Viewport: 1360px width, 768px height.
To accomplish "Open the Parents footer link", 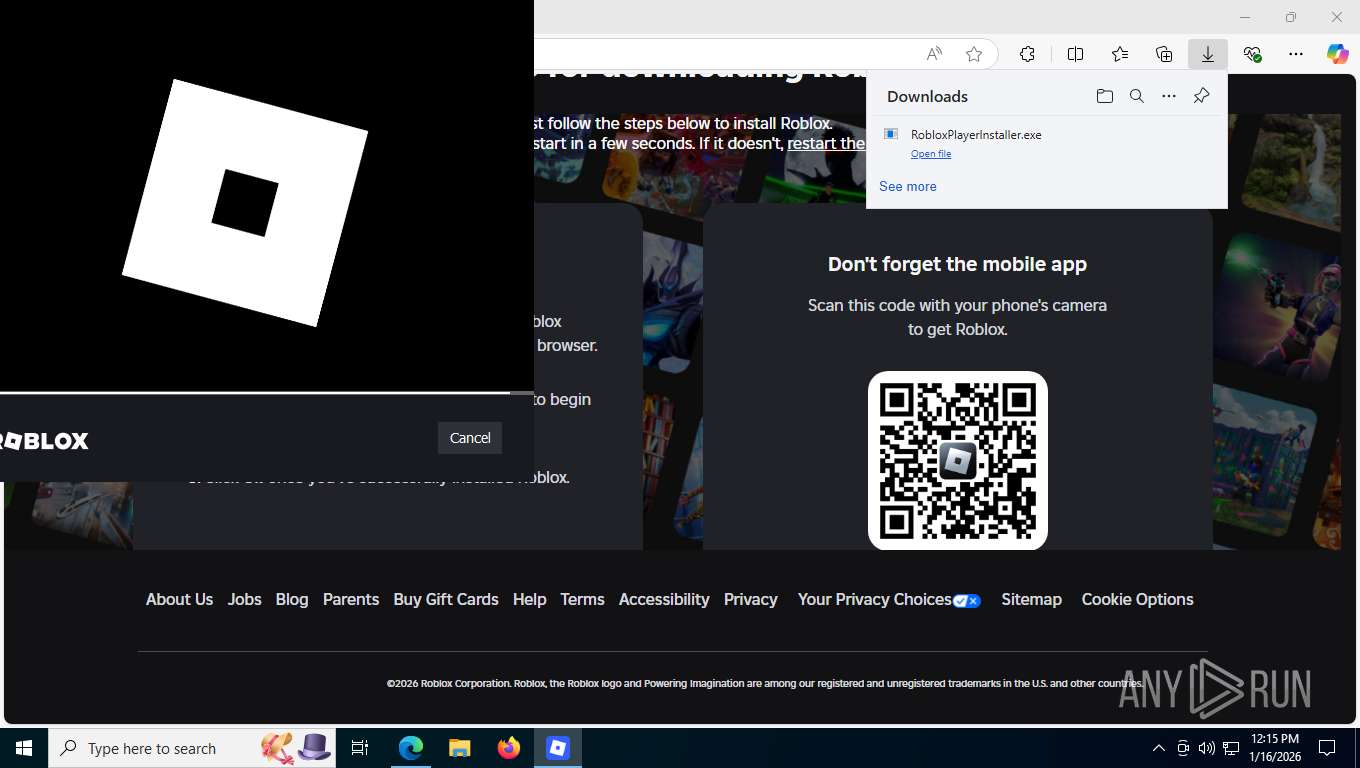I will point(351,600).
